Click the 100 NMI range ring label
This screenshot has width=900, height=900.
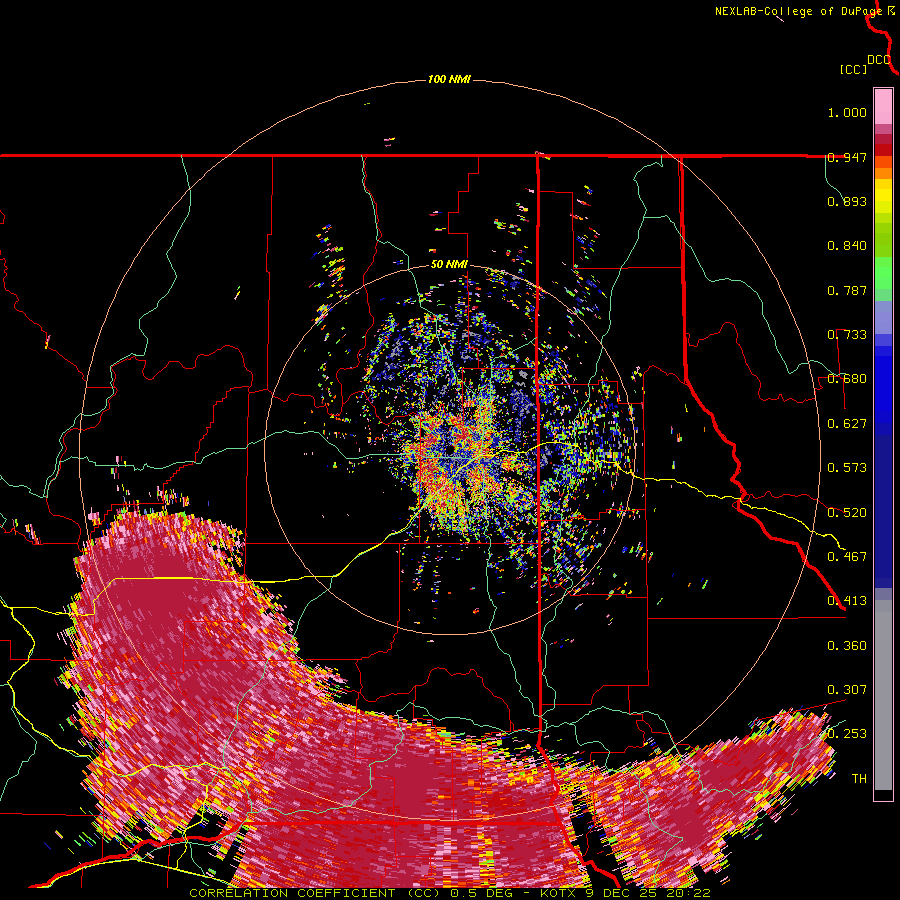click(x=449, y=79)
